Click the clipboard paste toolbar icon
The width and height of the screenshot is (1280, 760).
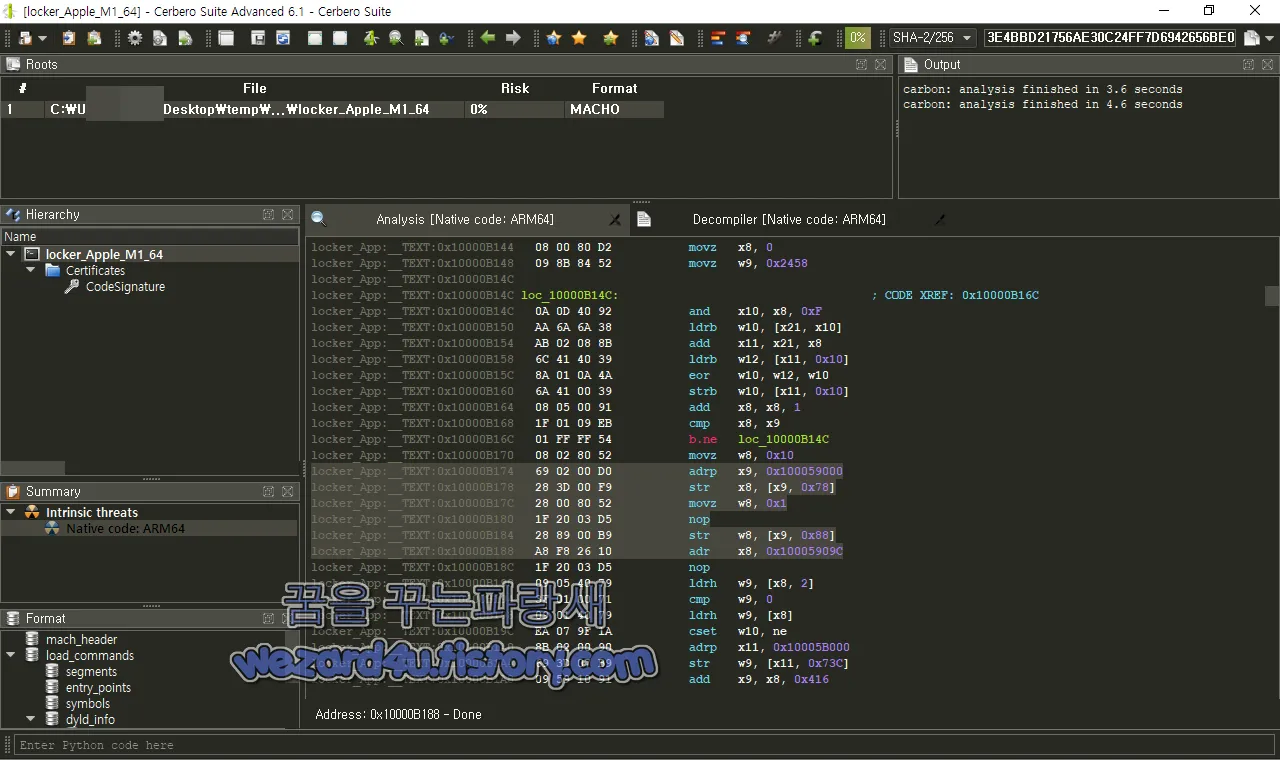pyautogui.click(x=69, y=38)
